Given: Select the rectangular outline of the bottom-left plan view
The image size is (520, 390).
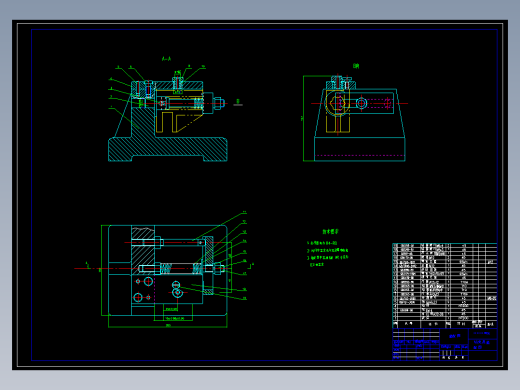Looking at the screenshot, I should click(168, 270).
